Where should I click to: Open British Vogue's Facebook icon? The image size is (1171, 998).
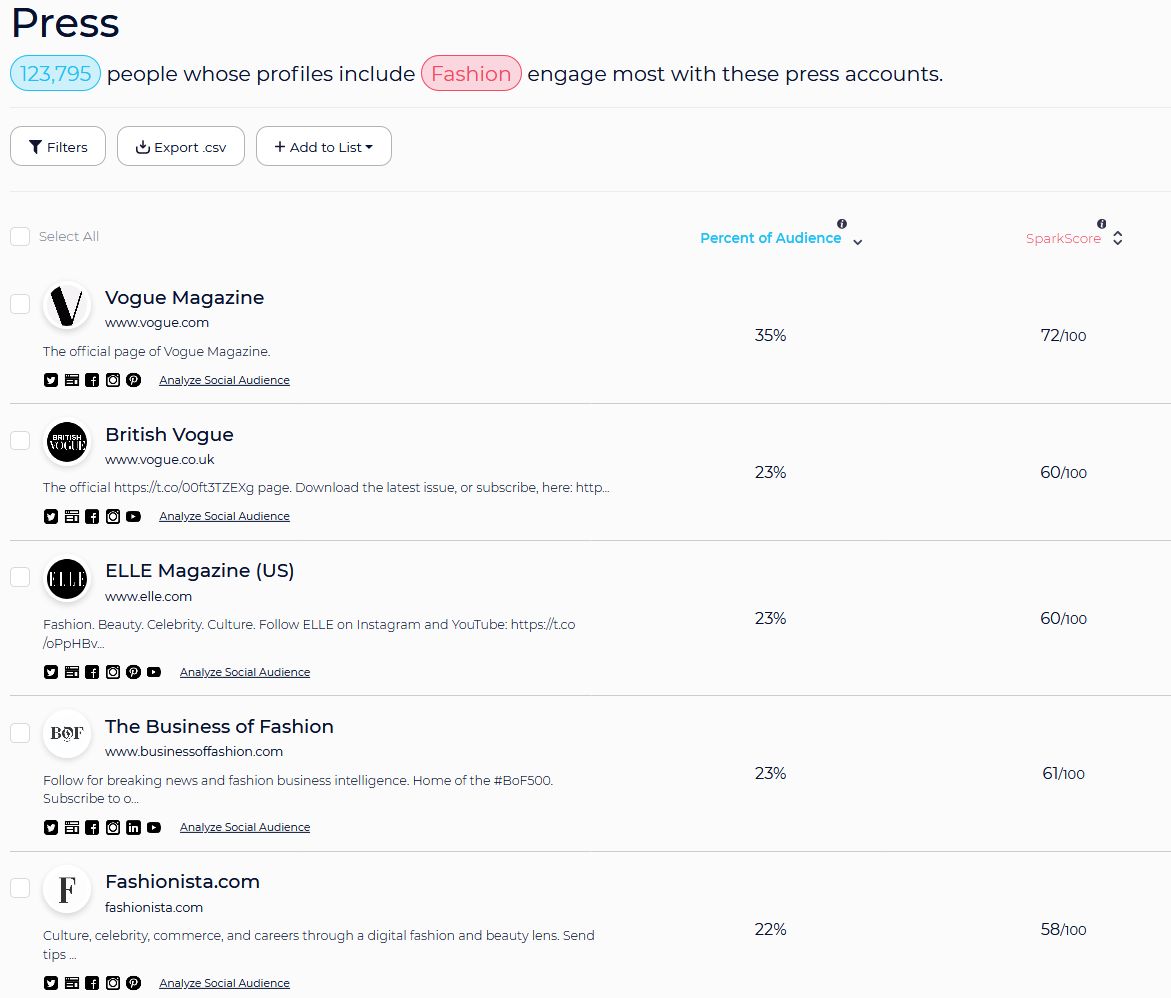92,516
